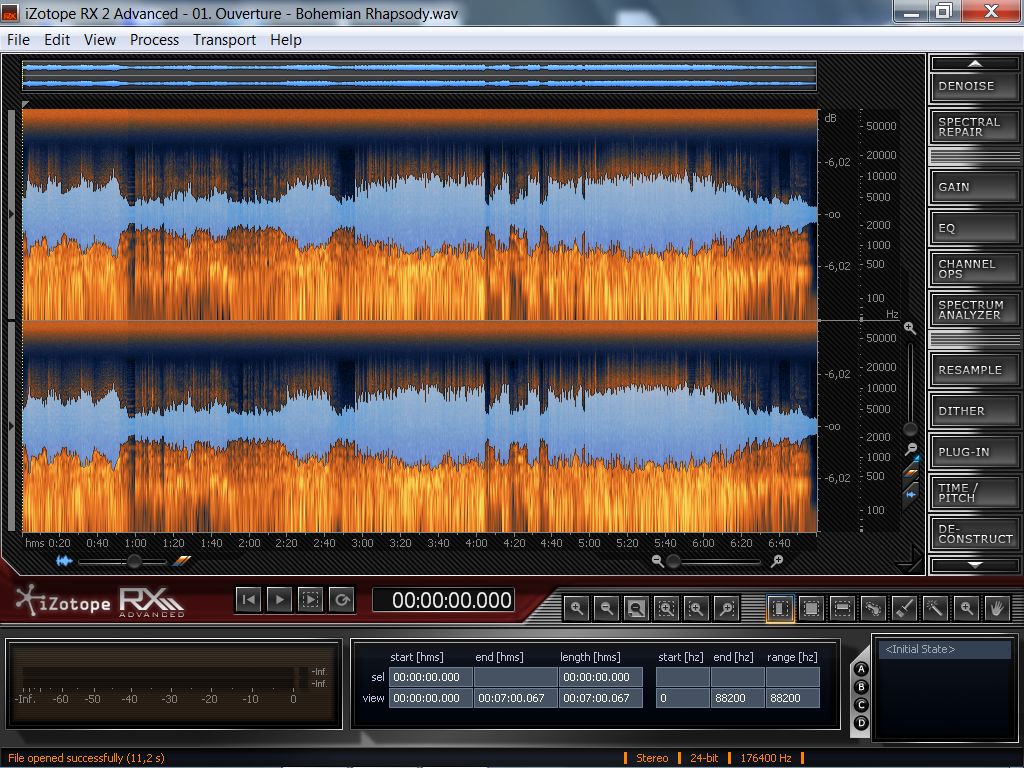Adjust the waveform/spectrogram blend slider

click(x=133, y=561)
